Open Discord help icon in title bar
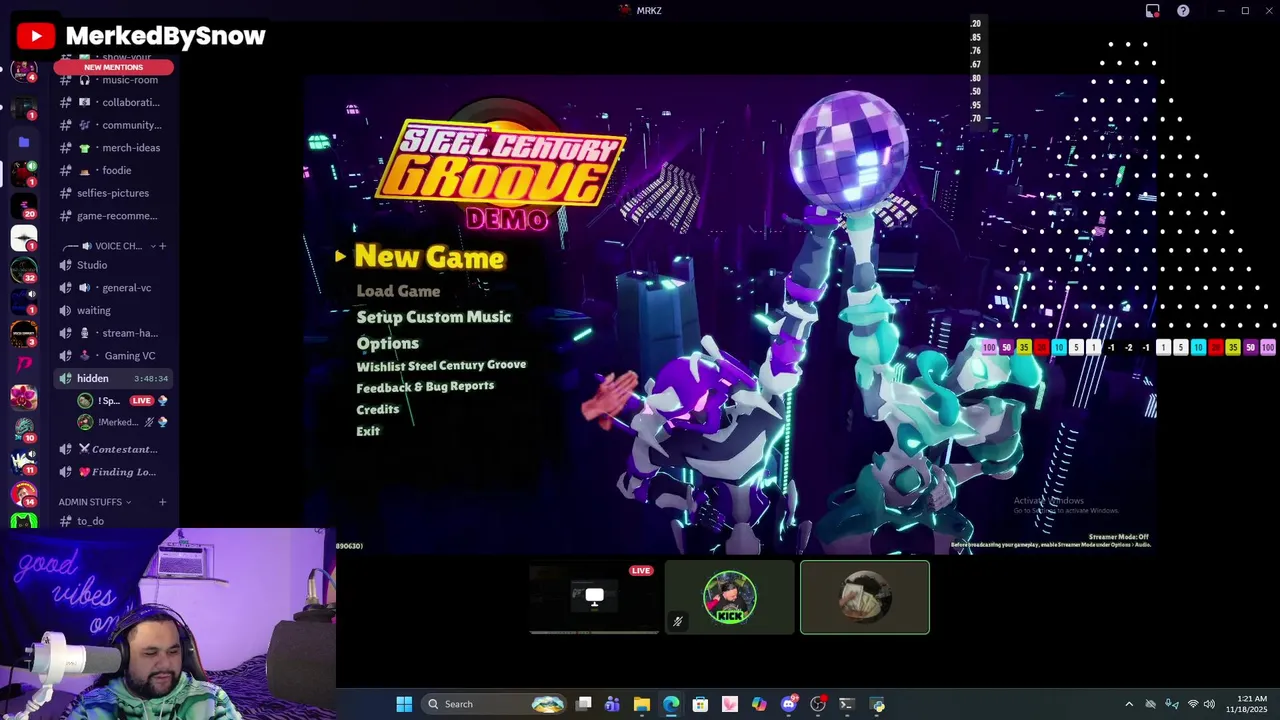1280x720 pixels. point(1183,11)
